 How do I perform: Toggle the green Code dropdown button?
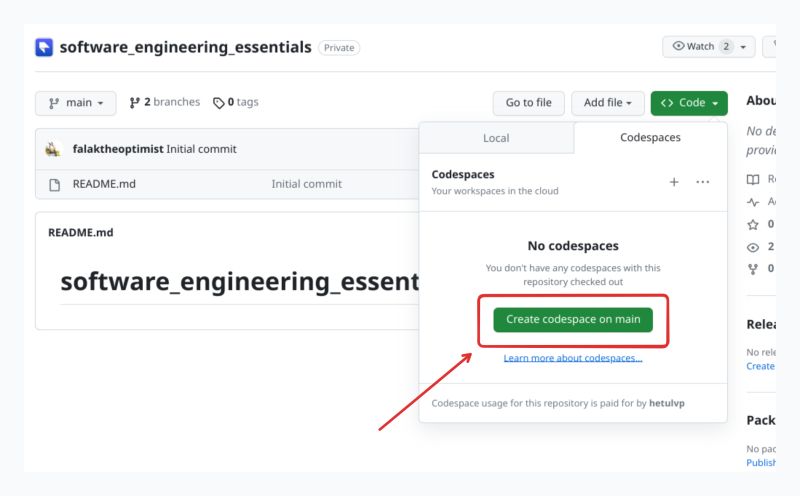click(689, 103)
